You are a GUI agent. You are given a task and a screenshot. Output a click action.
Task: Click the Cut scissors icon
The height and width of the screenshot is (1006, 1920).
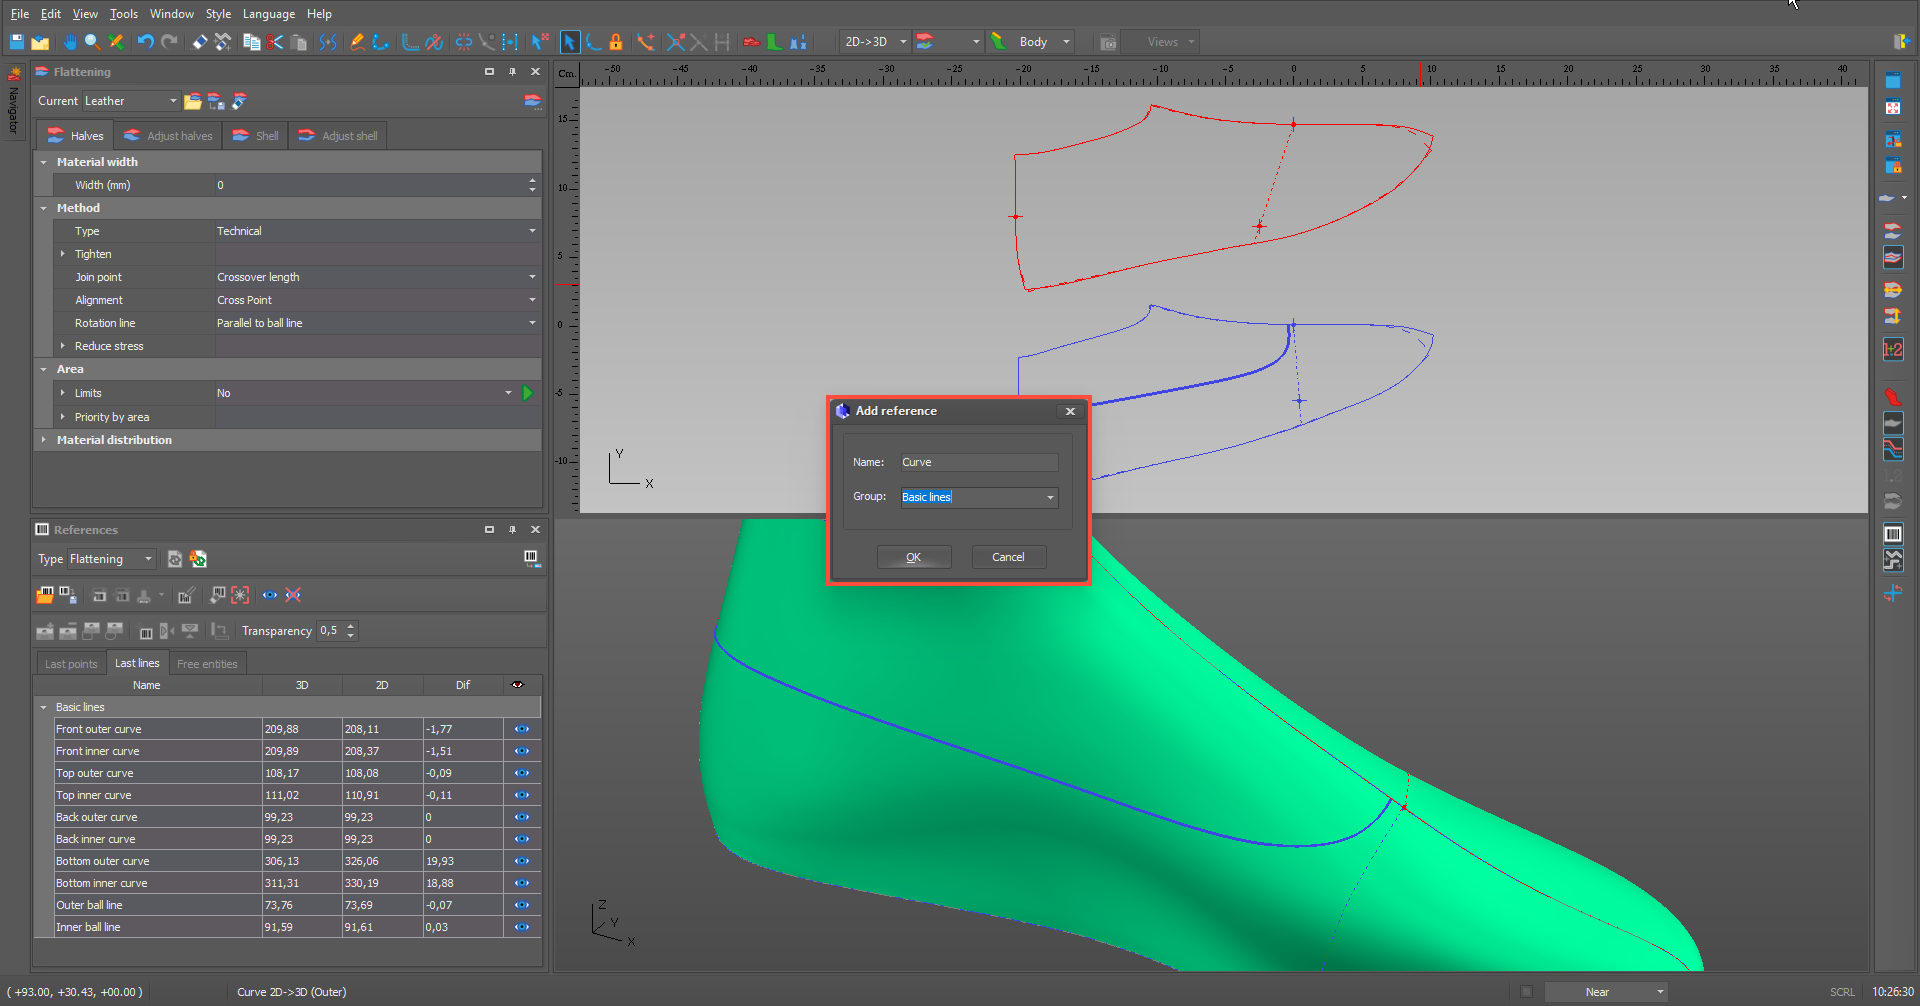click(x=275, y=42)
